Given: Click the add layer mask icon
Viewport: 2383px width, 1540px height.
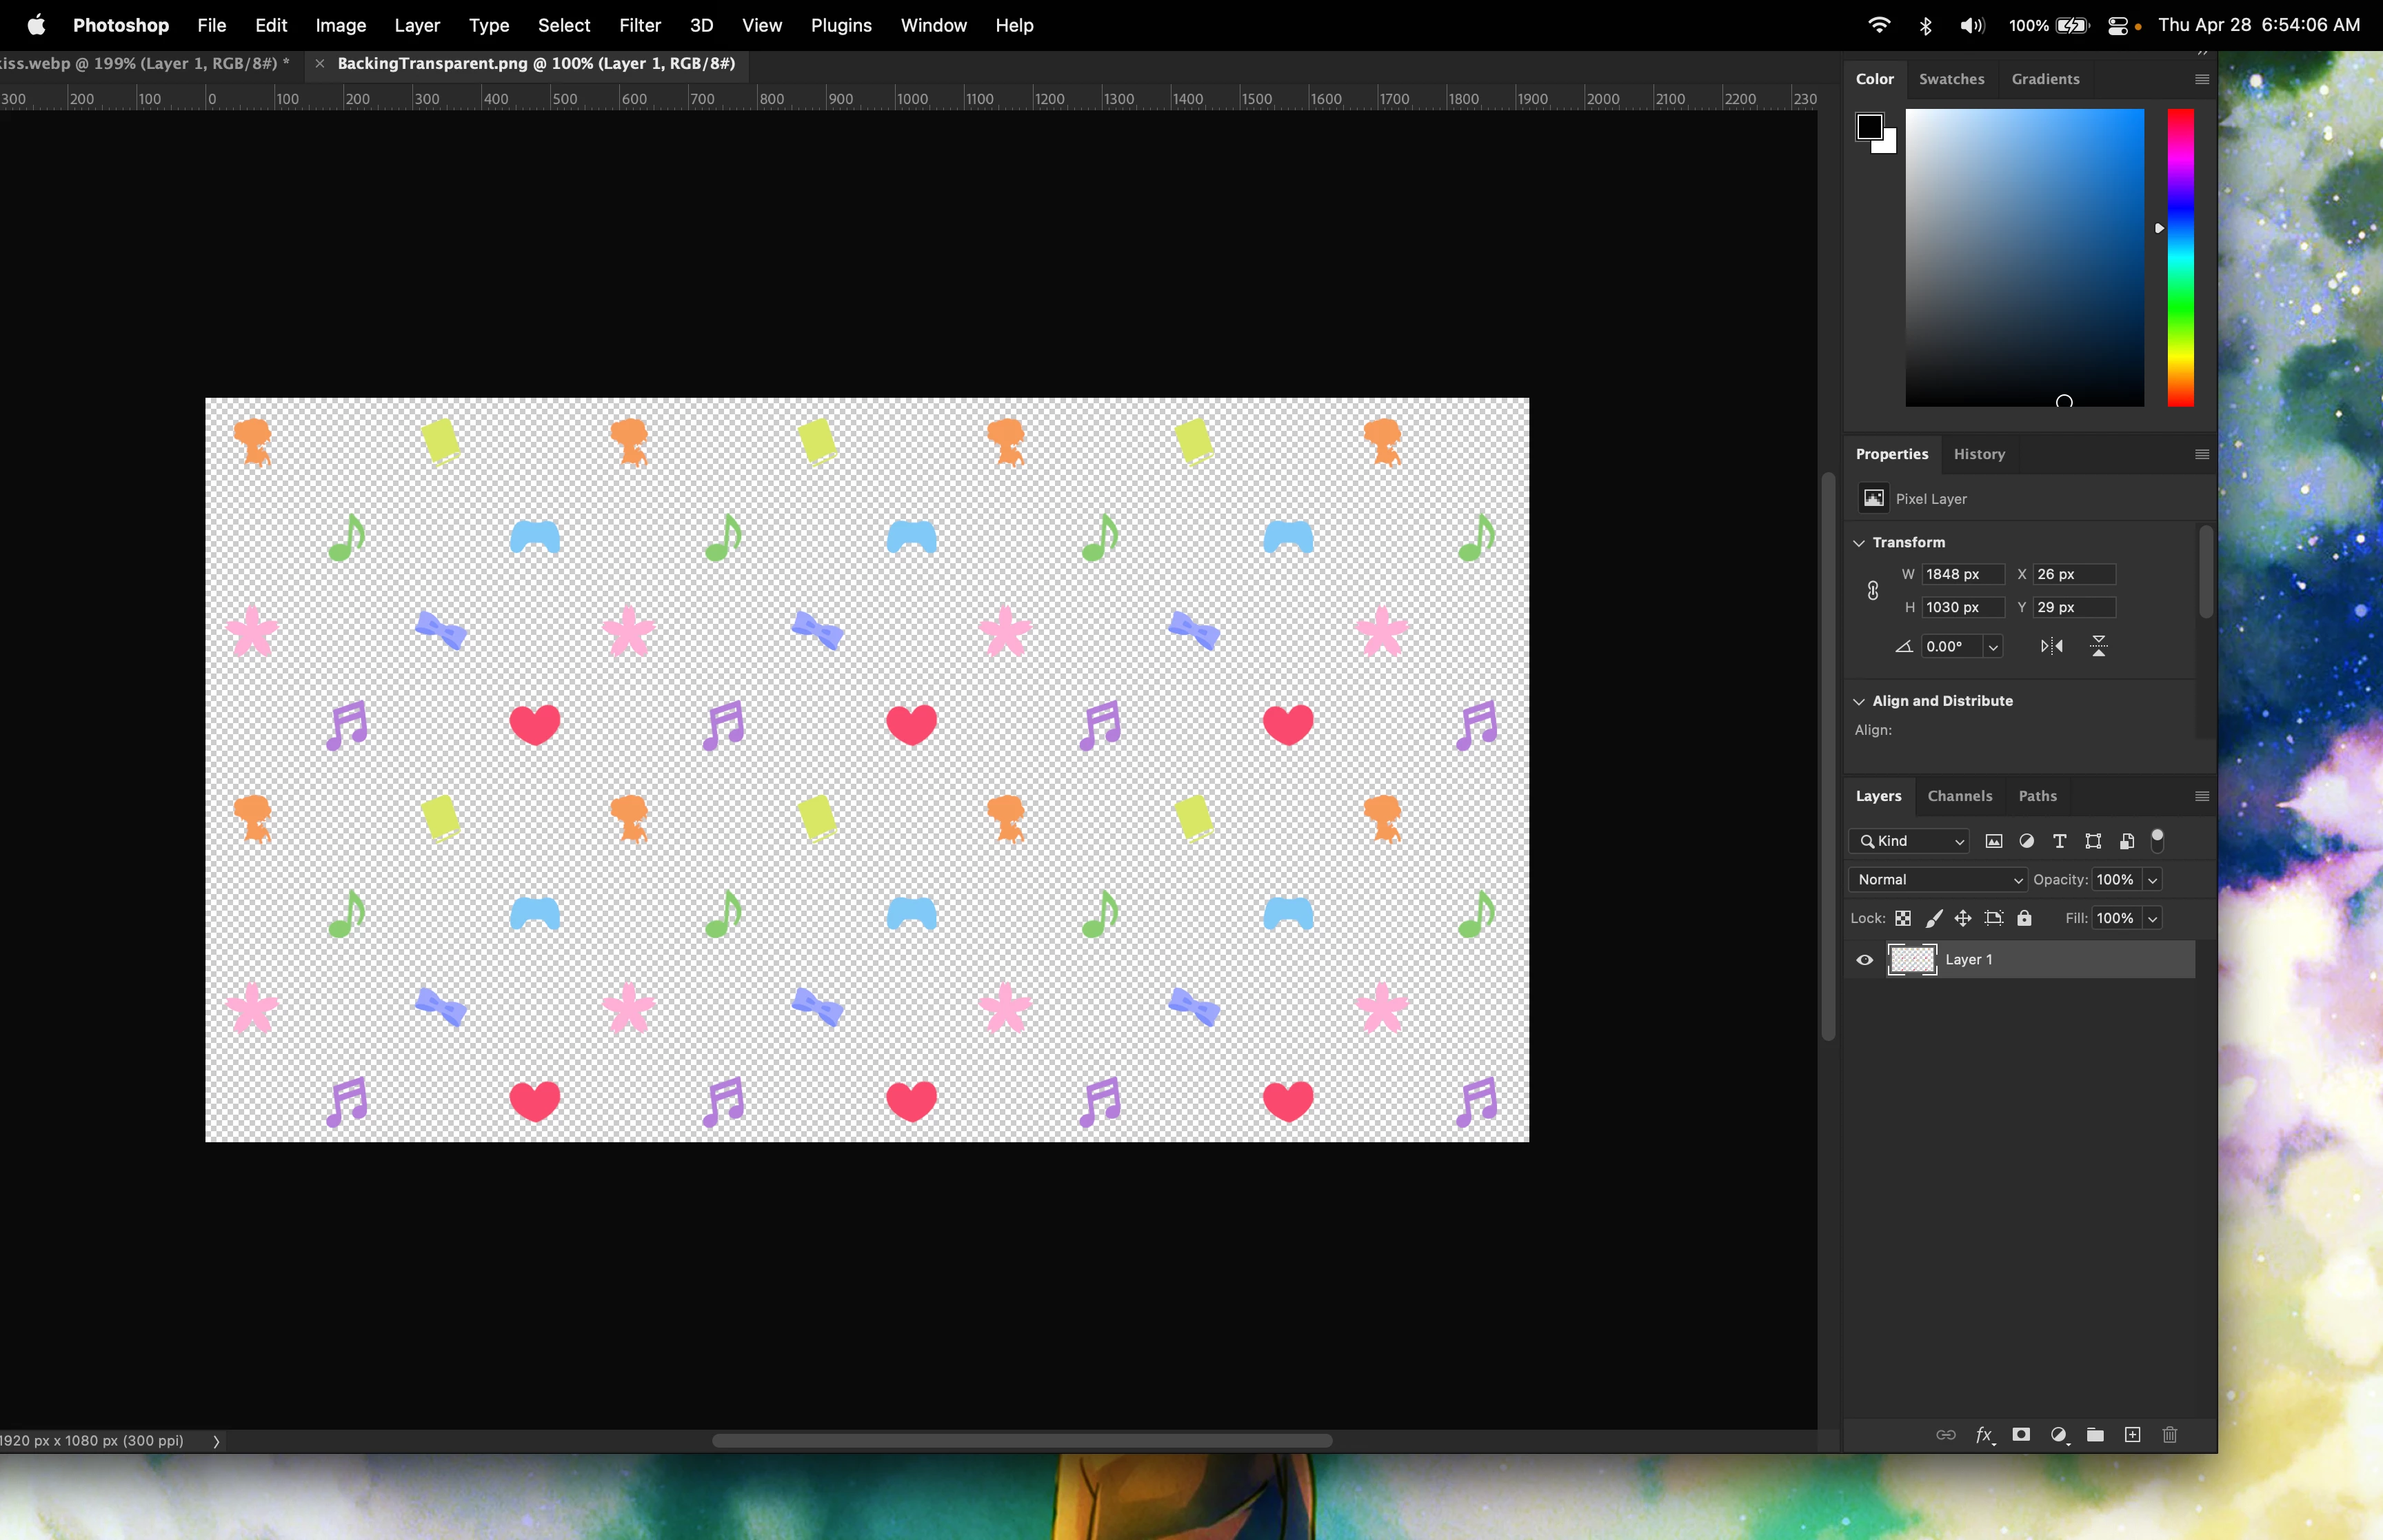Looking at the screenshot, I should (2021, 1435).
